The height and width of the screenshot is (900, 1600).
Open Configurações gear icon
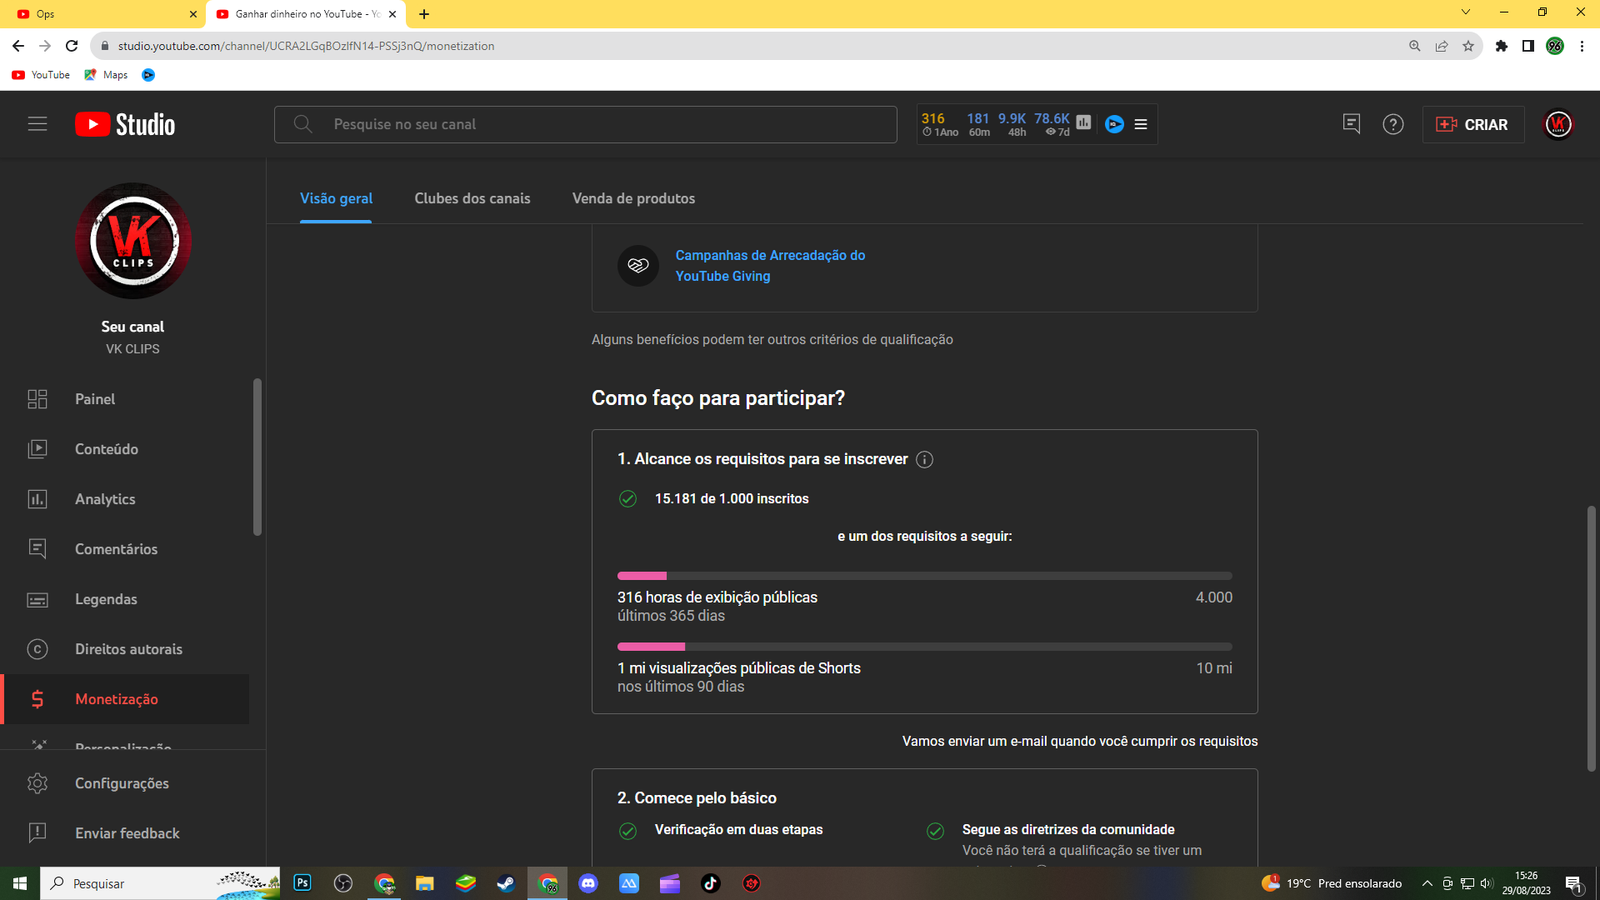37,783
